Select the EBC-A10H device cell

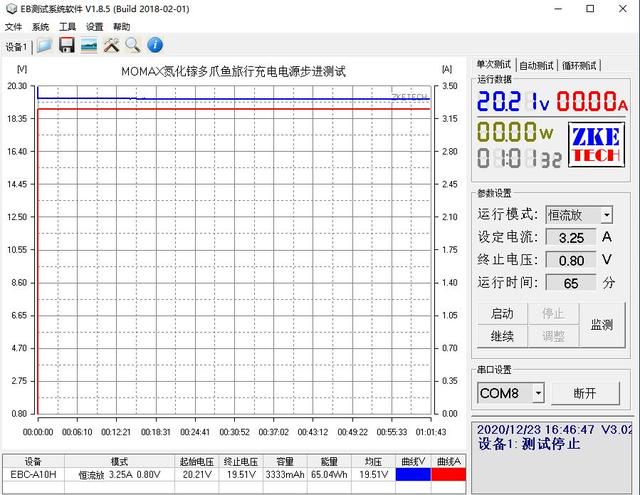[x=33, y=475]
